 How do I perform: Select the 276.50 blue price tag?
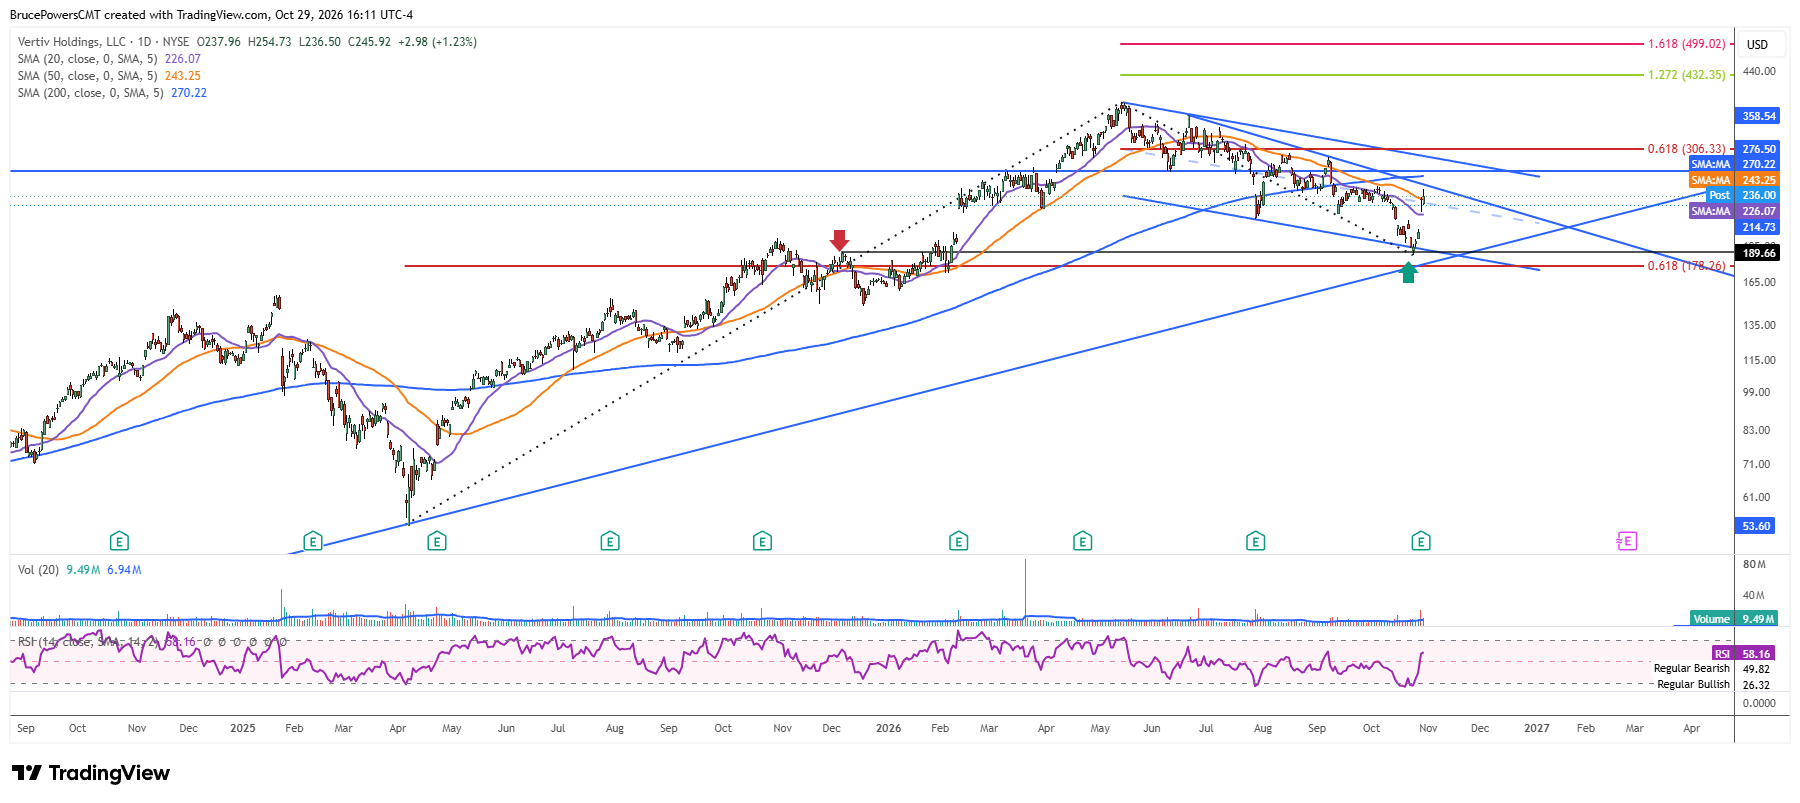[1759, 149]
